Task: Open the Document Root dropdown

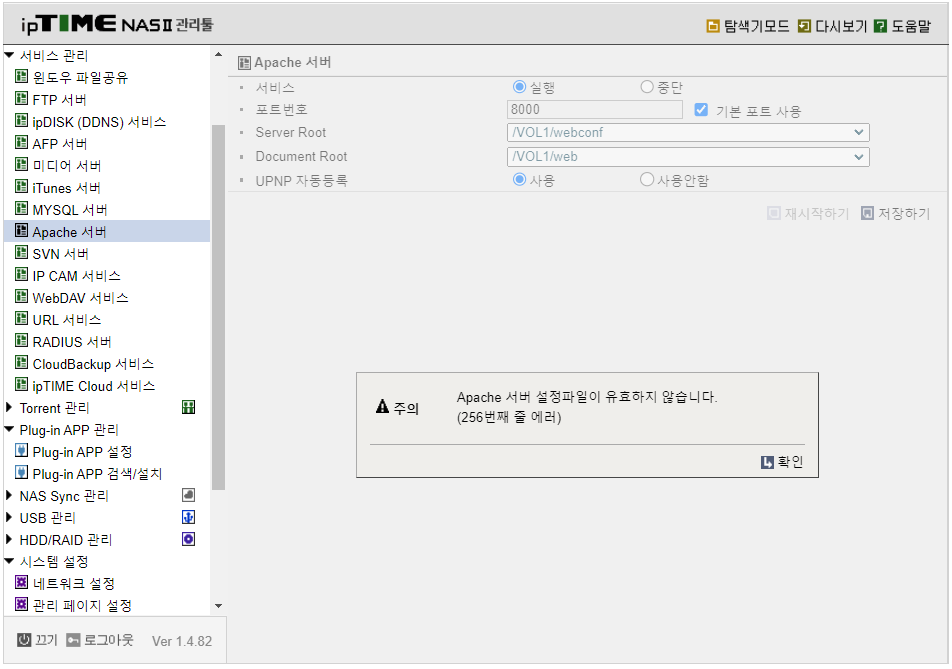Action: point(688,157)
